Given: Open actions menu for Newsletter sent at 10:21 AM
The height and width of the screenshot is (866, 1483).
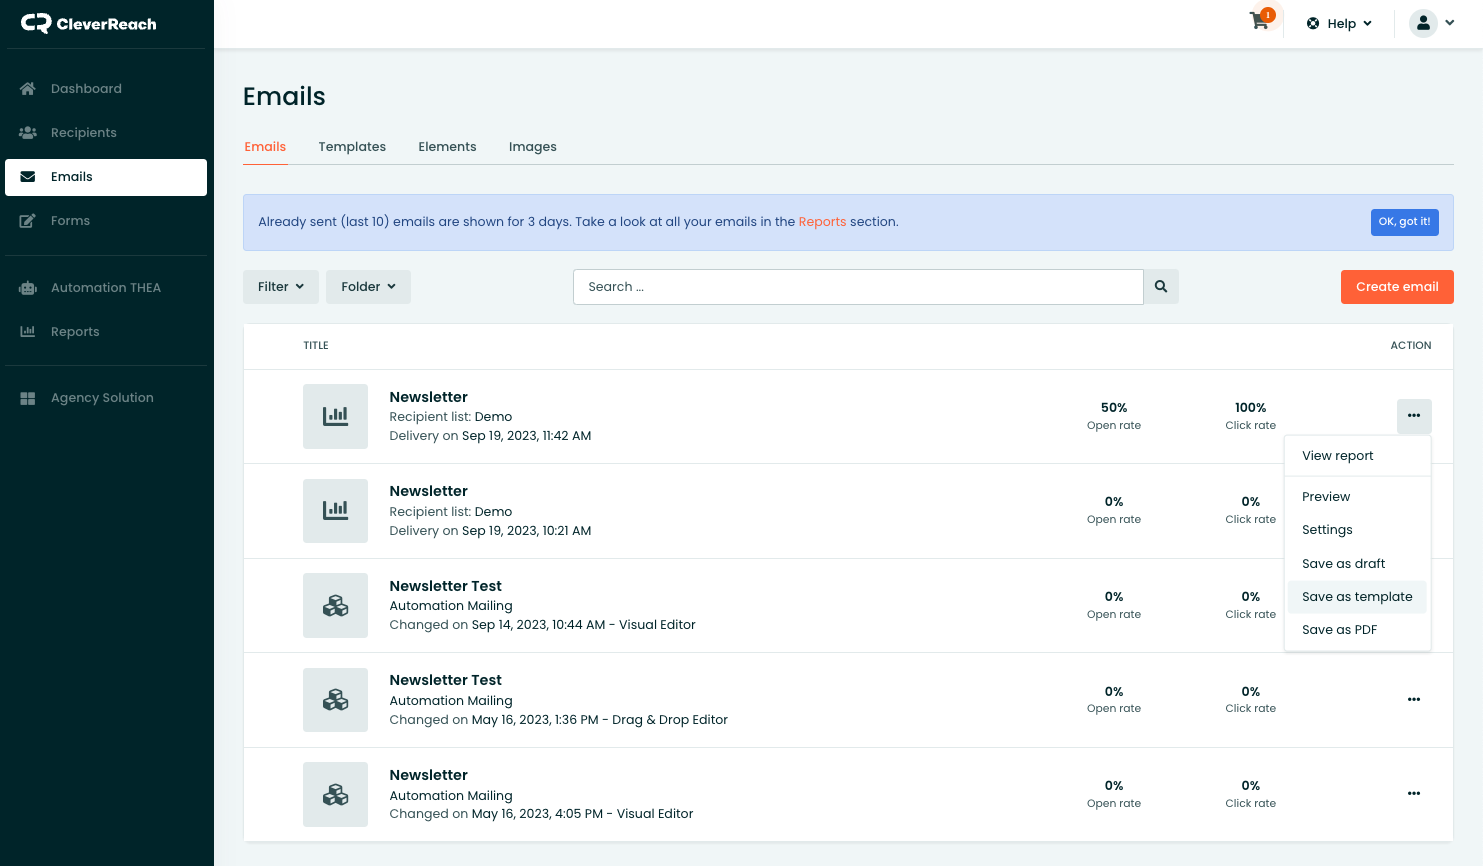Looking at the screenshot, I should (1414, 510).
